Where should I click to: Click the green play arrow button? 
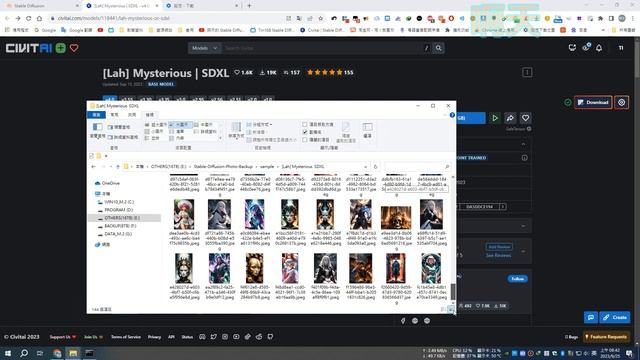coord(495,118)
